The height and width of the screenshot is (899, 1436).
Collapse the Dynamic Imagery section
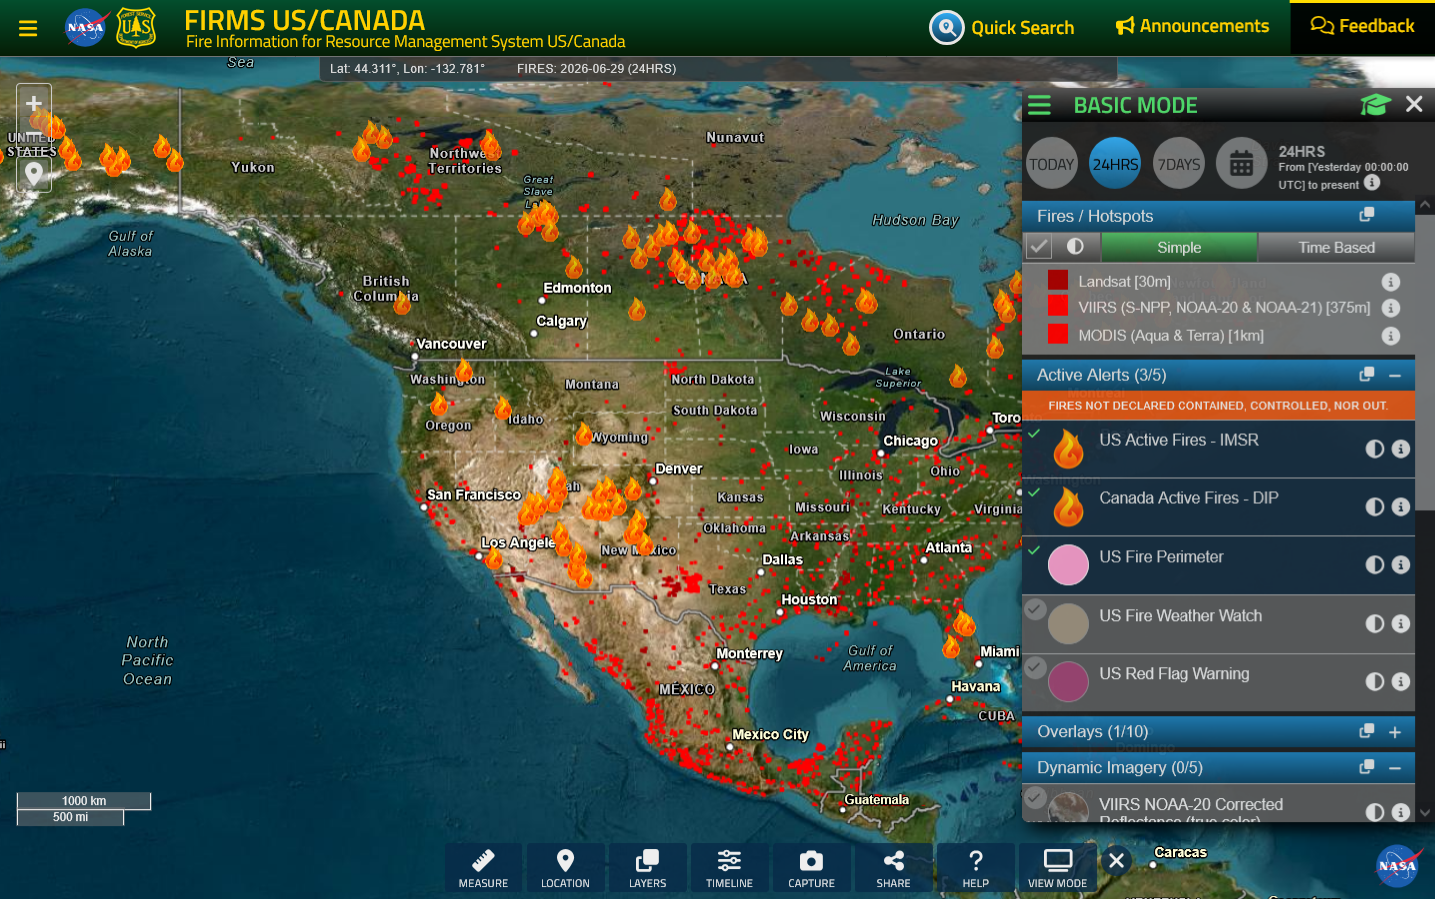pos(1395,768)
